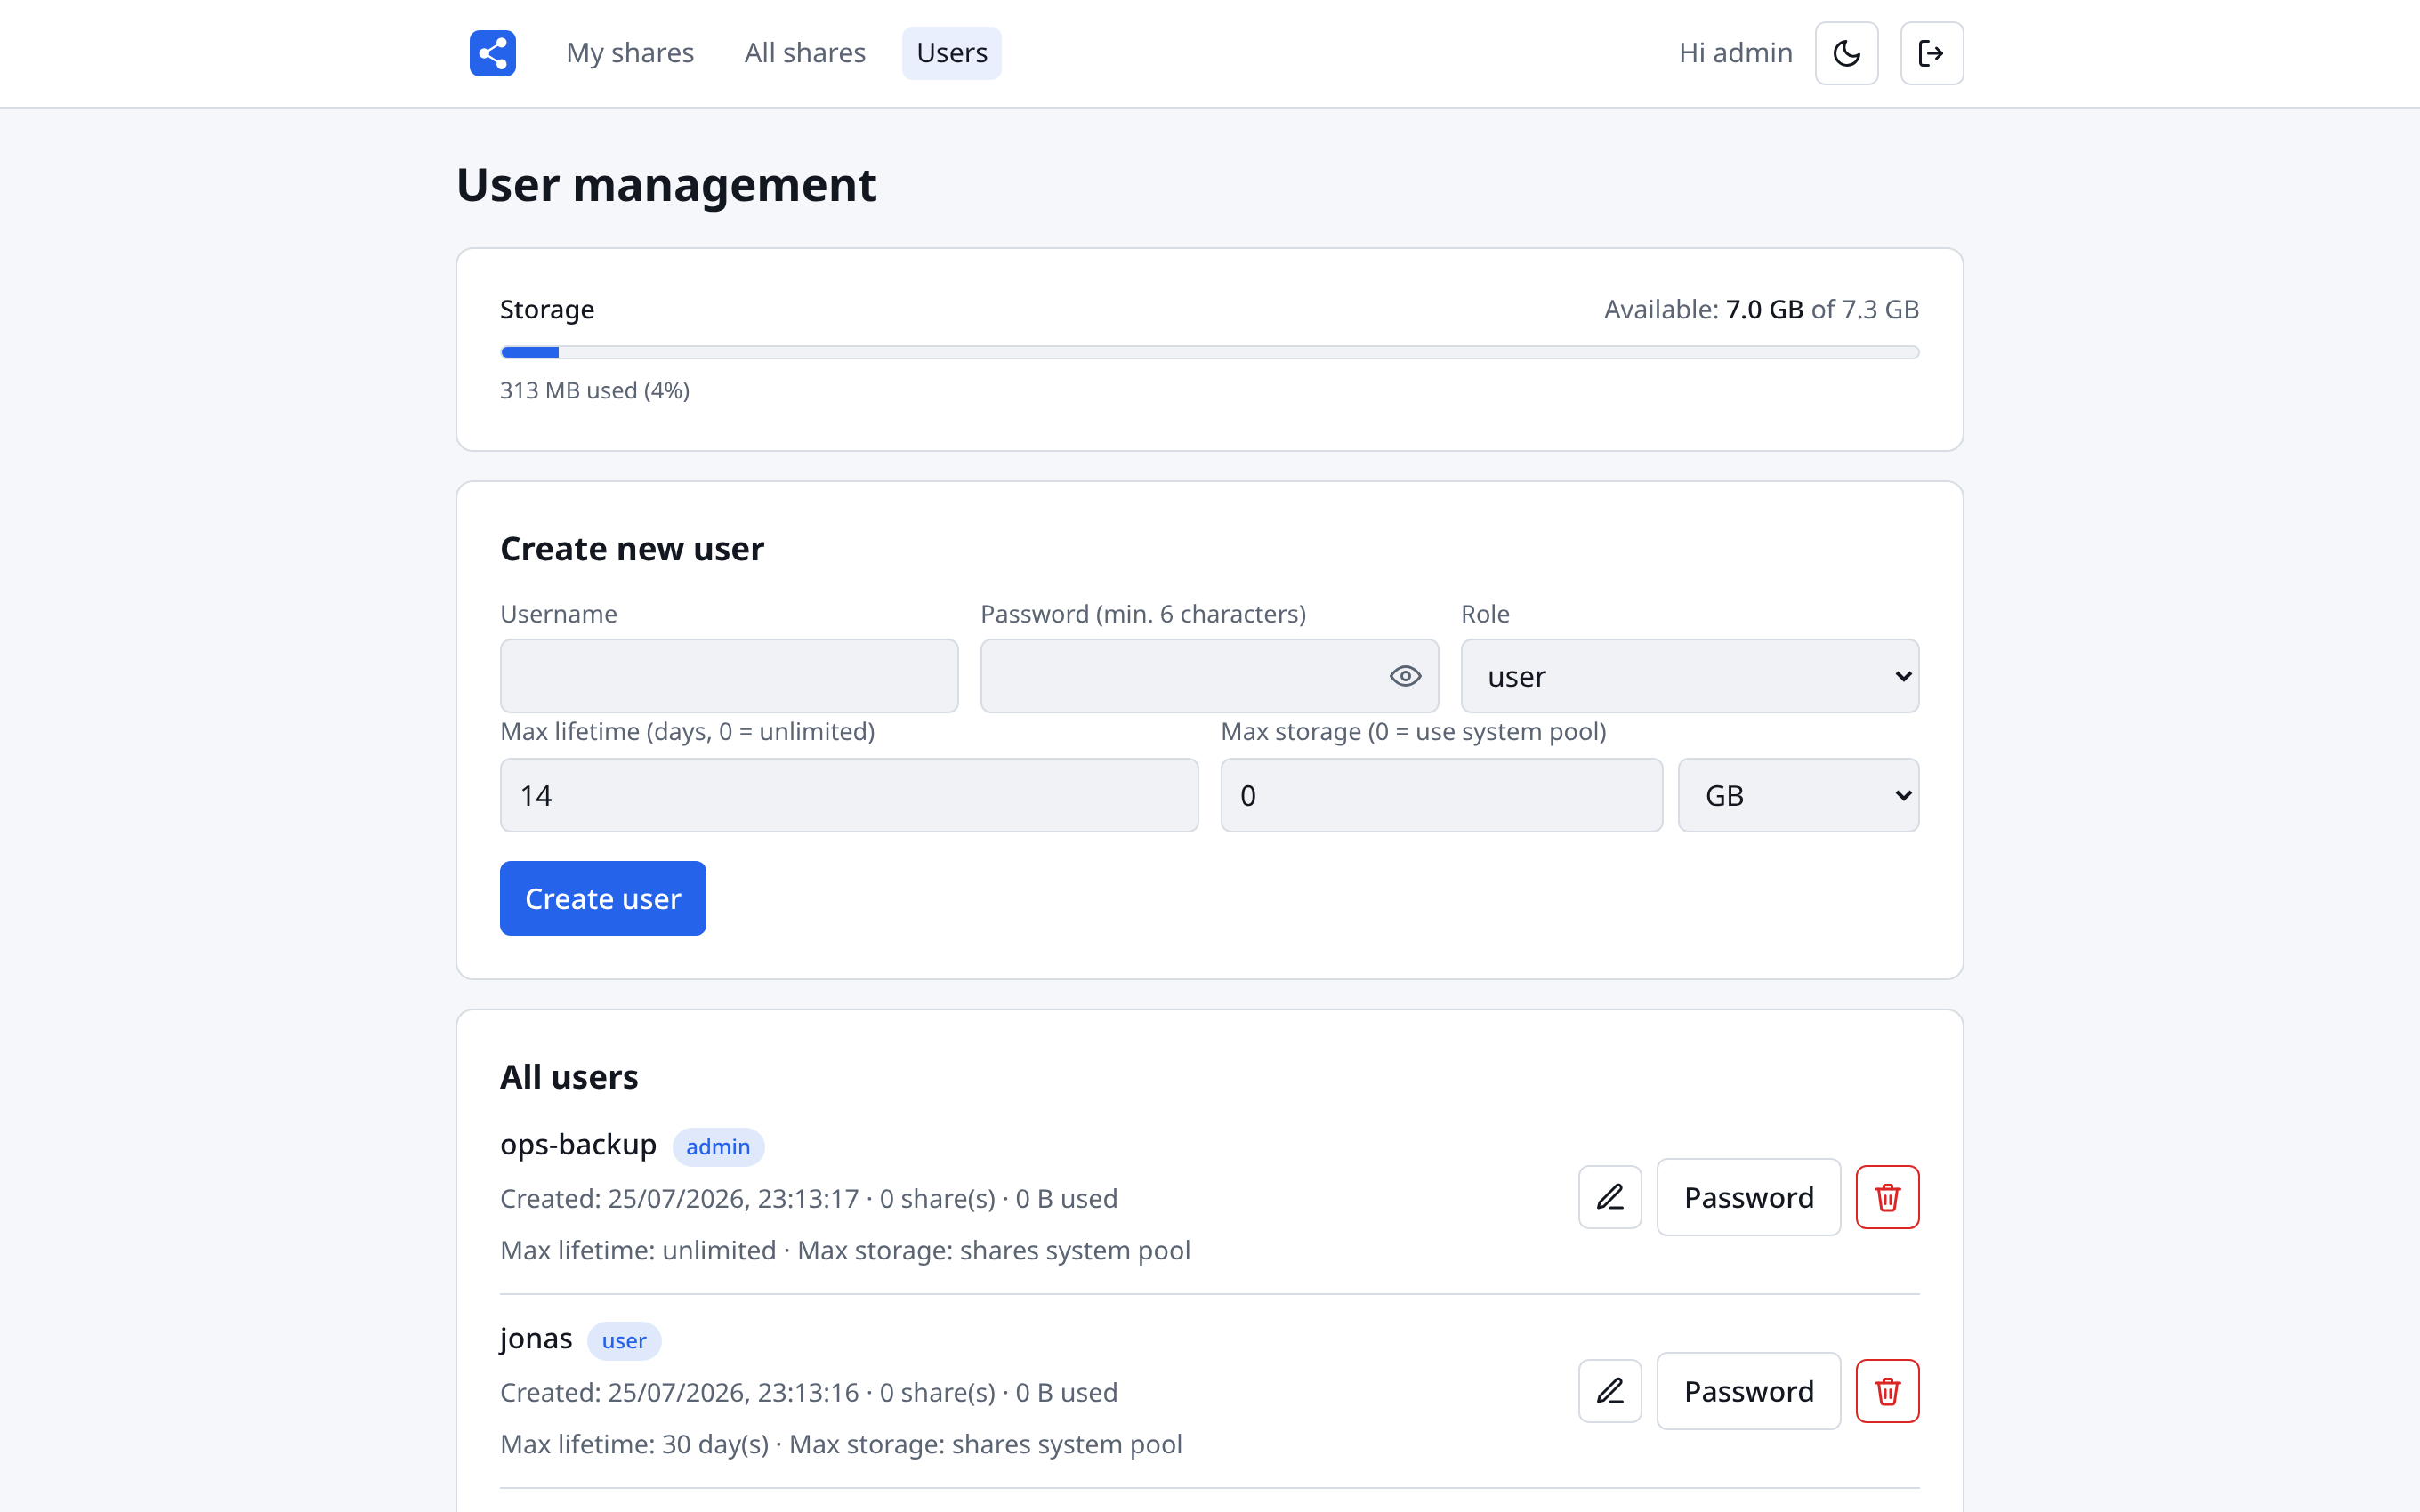Open the Role dropdown set to user
This screenshot has width=2420, height=1512.
(x=1689, y=676)
